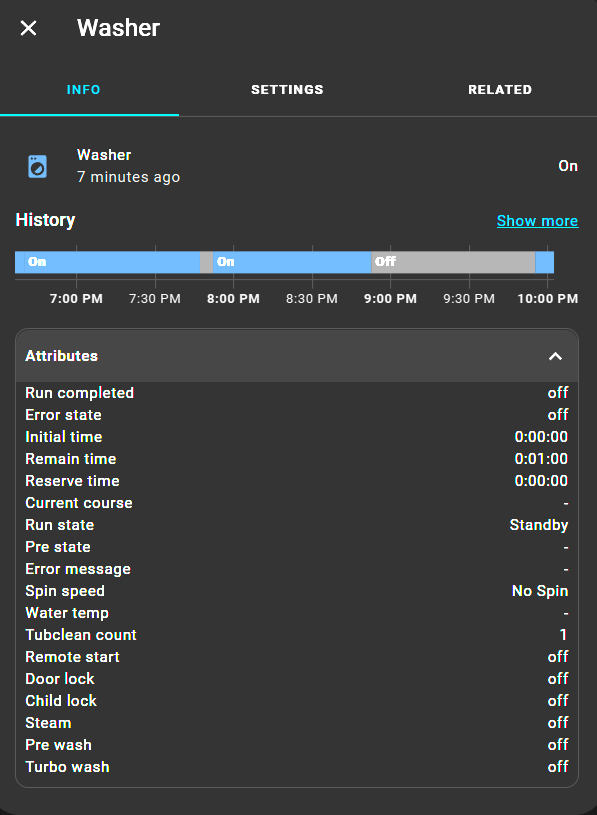597x815 pixels.
Task: Click the washer's current On state
Action: [x=567, y=165]
